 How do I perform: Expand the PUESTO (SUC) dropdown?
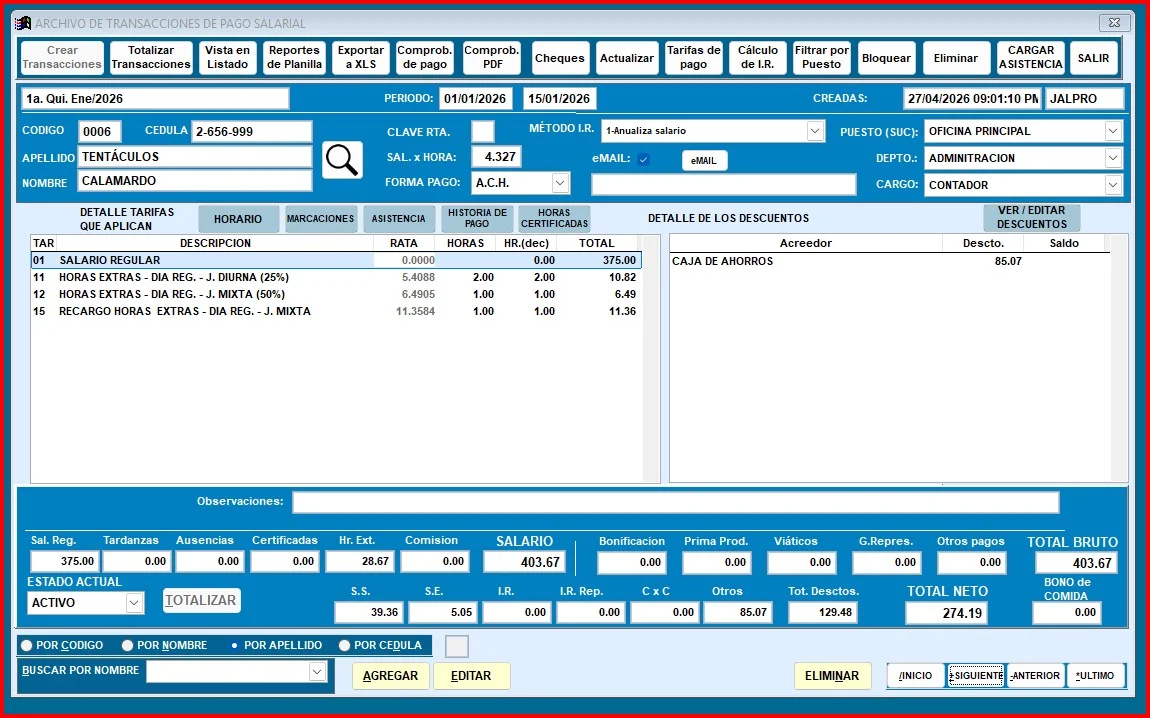[x=1113, y=131]
